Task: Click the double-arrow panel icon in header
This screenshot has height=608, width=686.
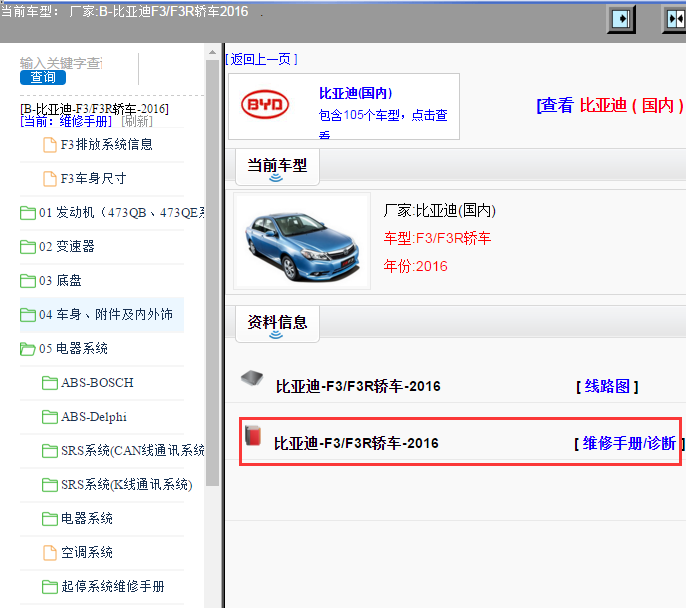Action: coord(675,19)
